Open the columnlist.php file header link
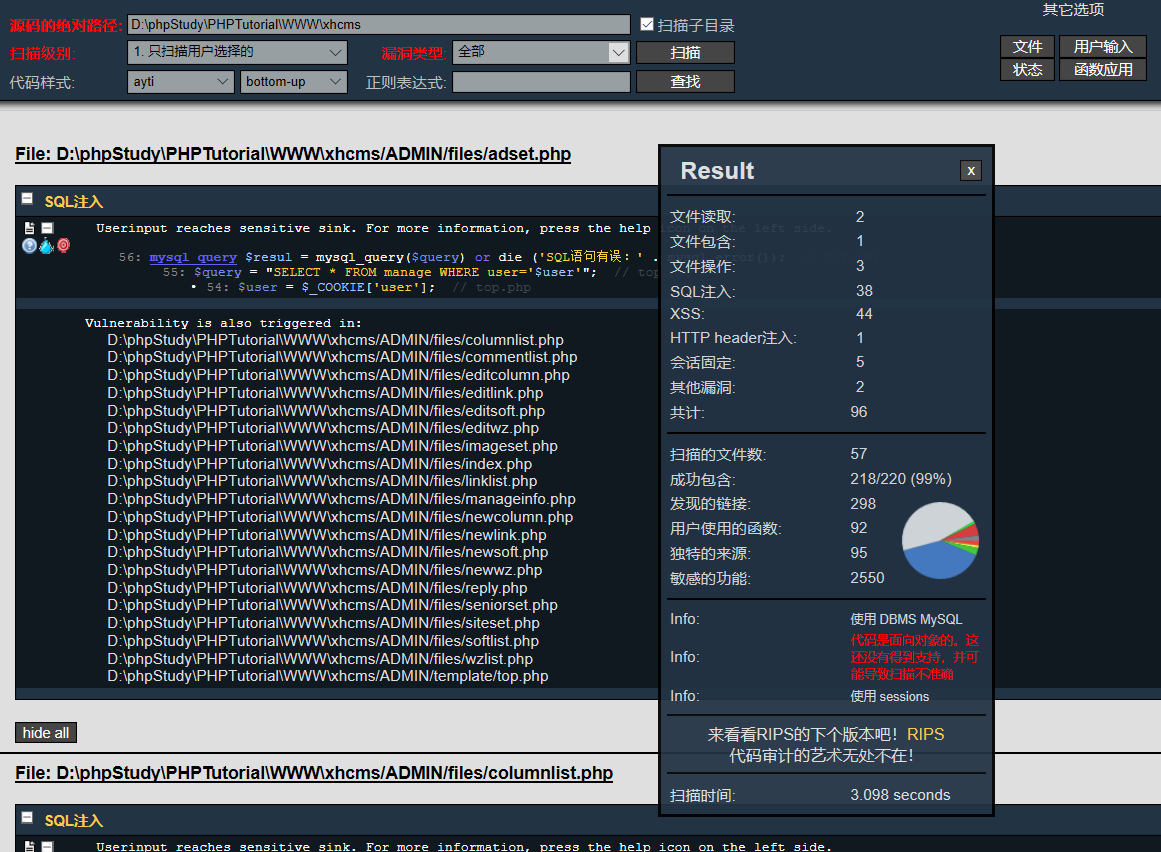Viewport: 1161px width, 852px height. [x=314, y=773]
